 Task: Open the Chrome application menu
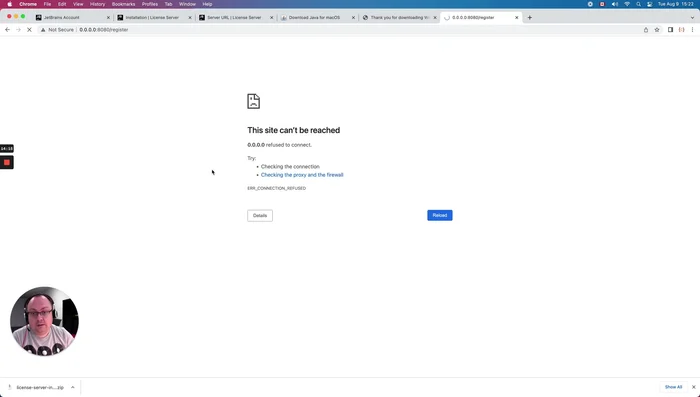pos(28,4)
